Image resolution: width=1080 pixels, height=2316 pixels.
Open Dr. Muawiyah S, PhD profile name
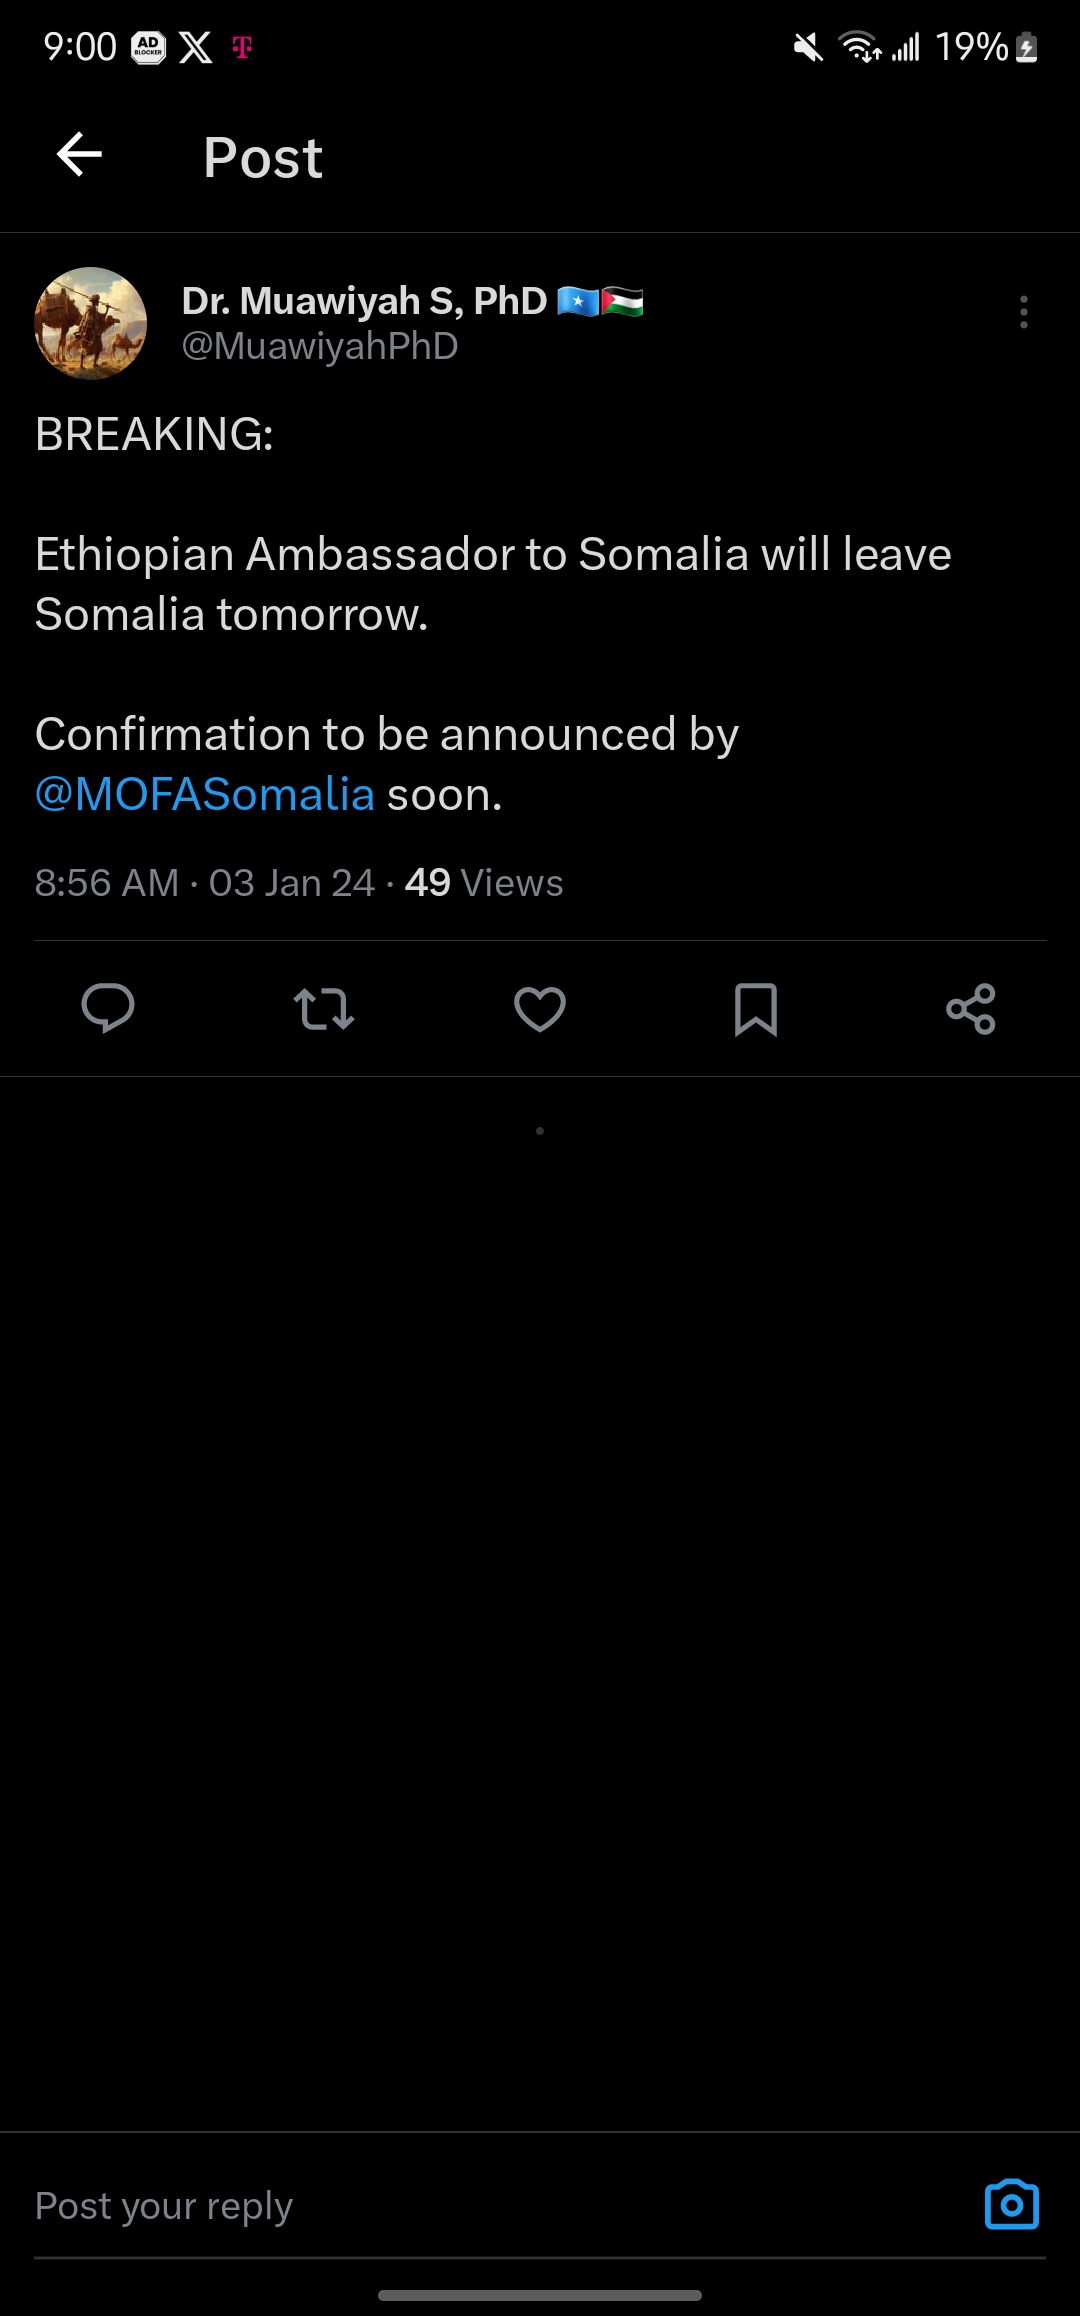365,300
